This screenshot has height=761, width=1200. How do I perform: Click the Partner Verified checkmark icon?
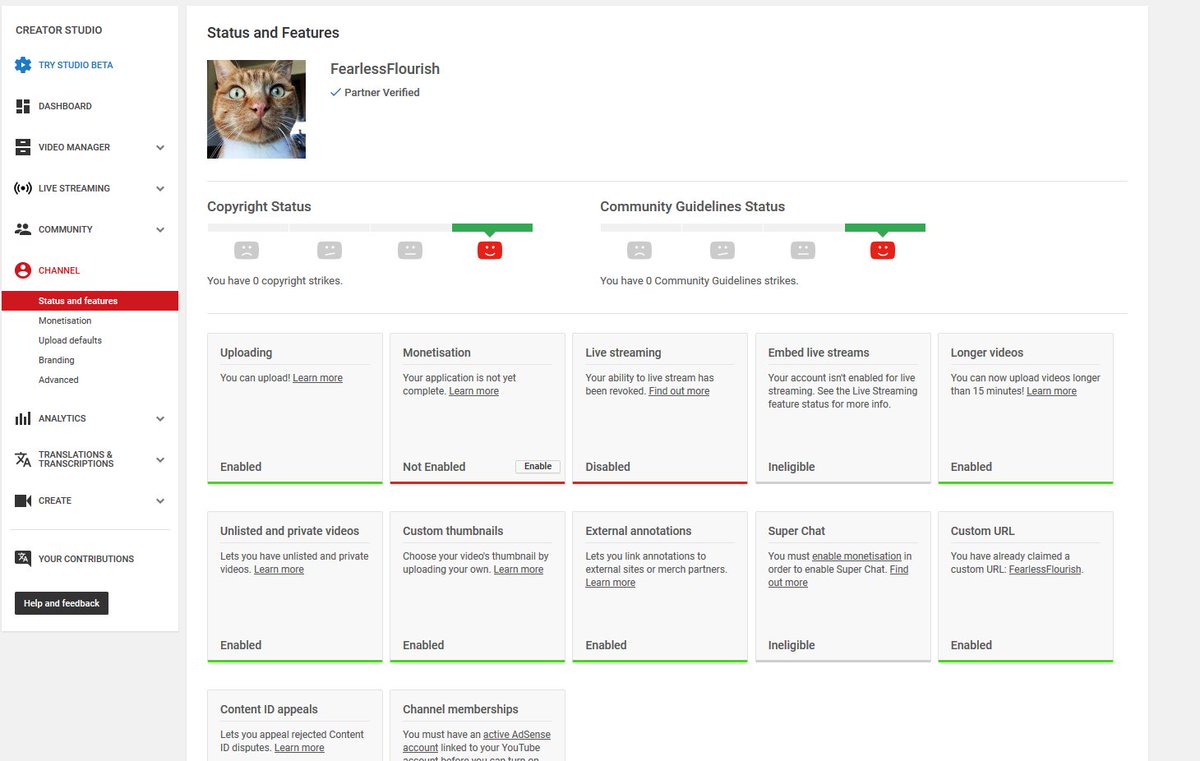tap(336, 92)
